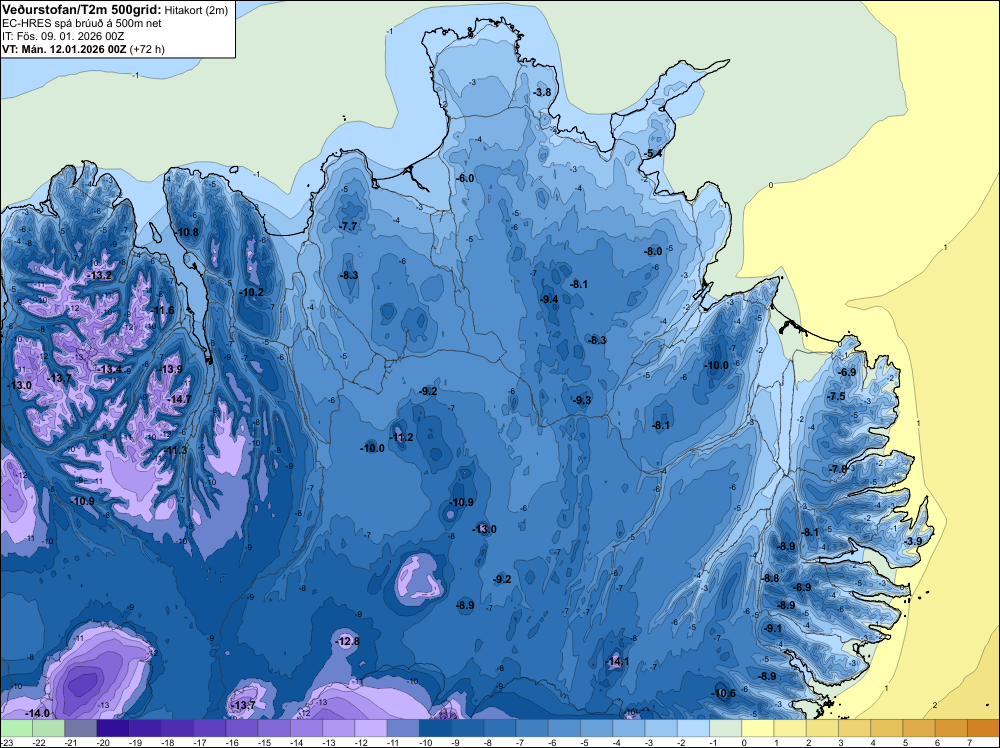Viewport: 1000px width, 748px height.
Task: Select the -10.8 temperature label
Action: 187,233
